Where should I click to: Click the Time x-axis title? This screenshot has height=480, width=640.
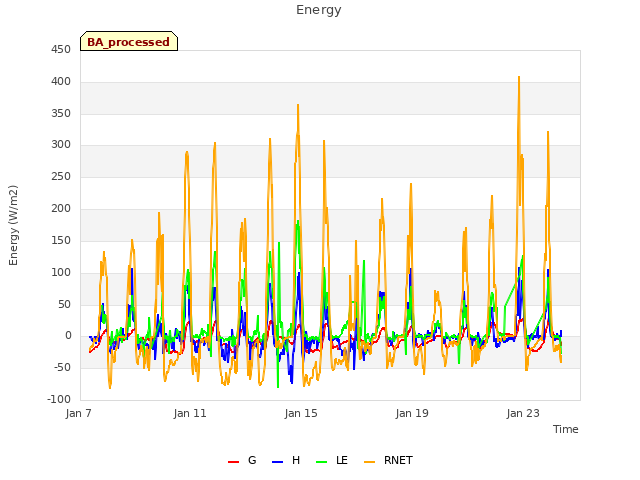(565, 429)
